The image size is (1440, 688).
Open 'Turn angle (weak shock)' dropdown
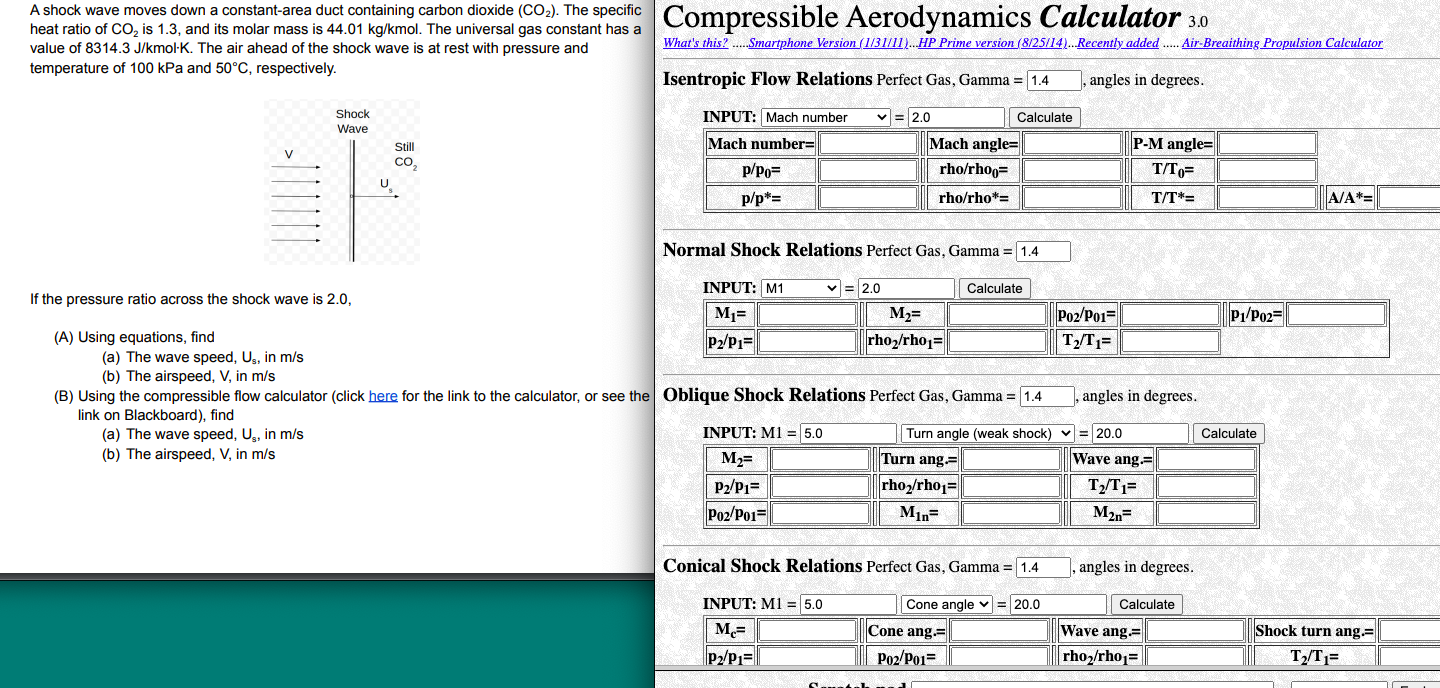(988, 433)
